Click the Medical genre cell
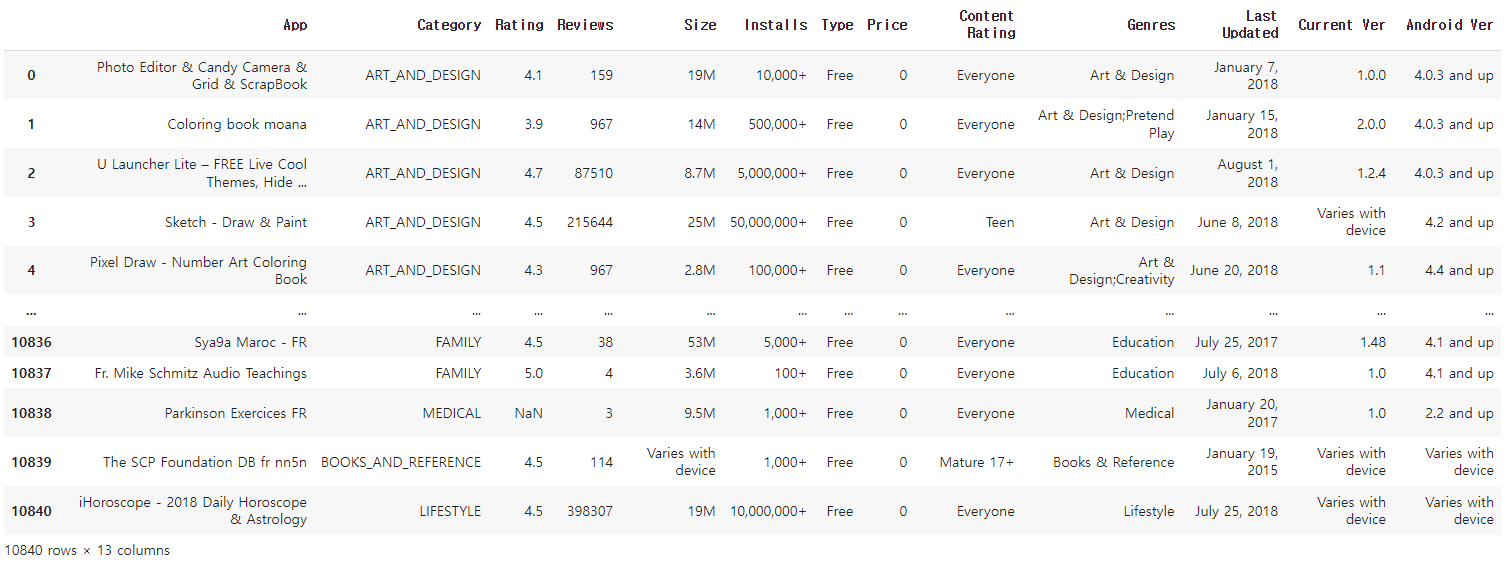1506x565 pixels. pos(1150,413)
